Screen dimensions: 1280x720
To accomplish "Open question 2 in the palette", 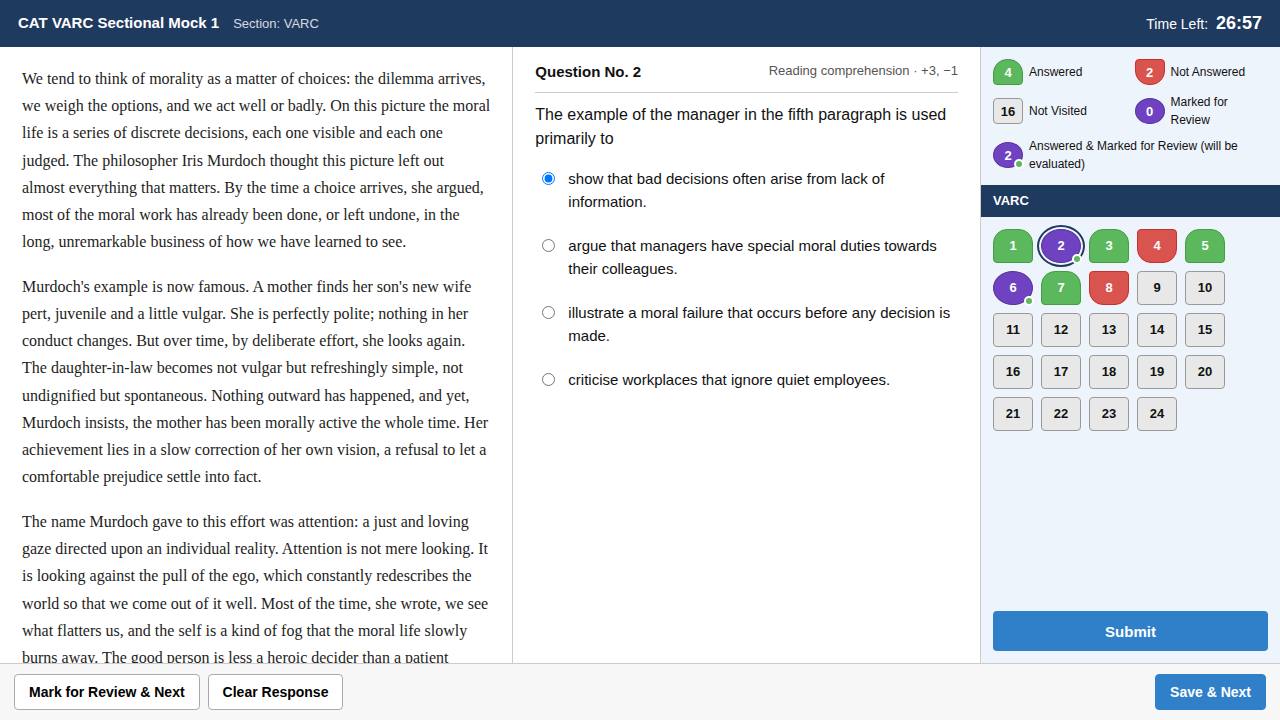I will (1061, 246).
